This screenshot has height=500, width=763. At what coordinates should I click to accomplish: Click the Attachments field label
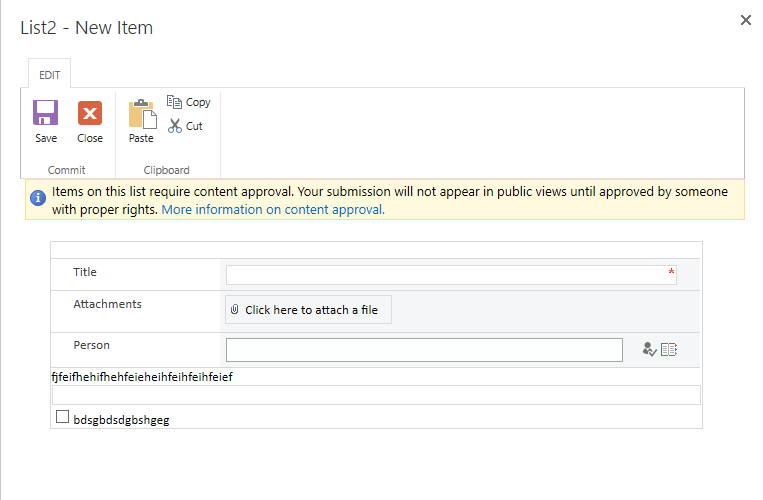(x=108, y=304)
